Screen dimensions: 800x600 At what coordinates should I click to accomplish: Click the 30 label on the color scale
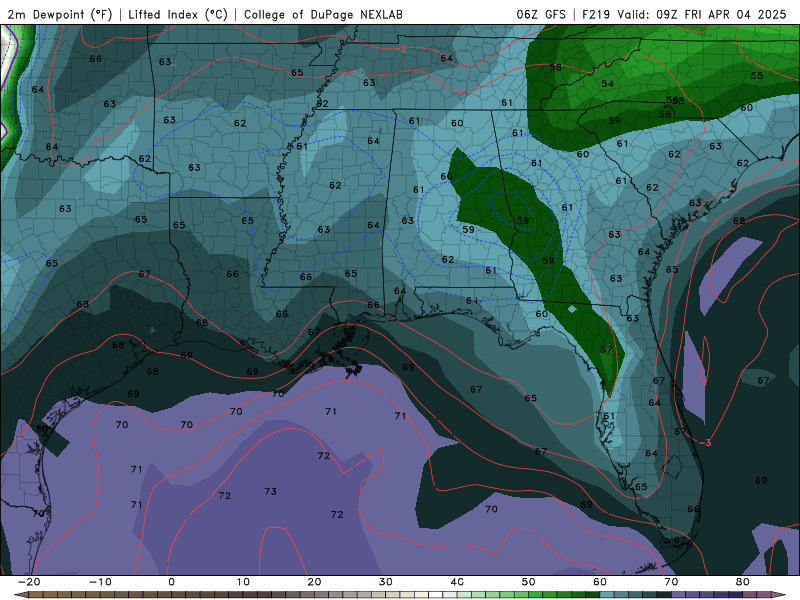click(x=386, y=582)
